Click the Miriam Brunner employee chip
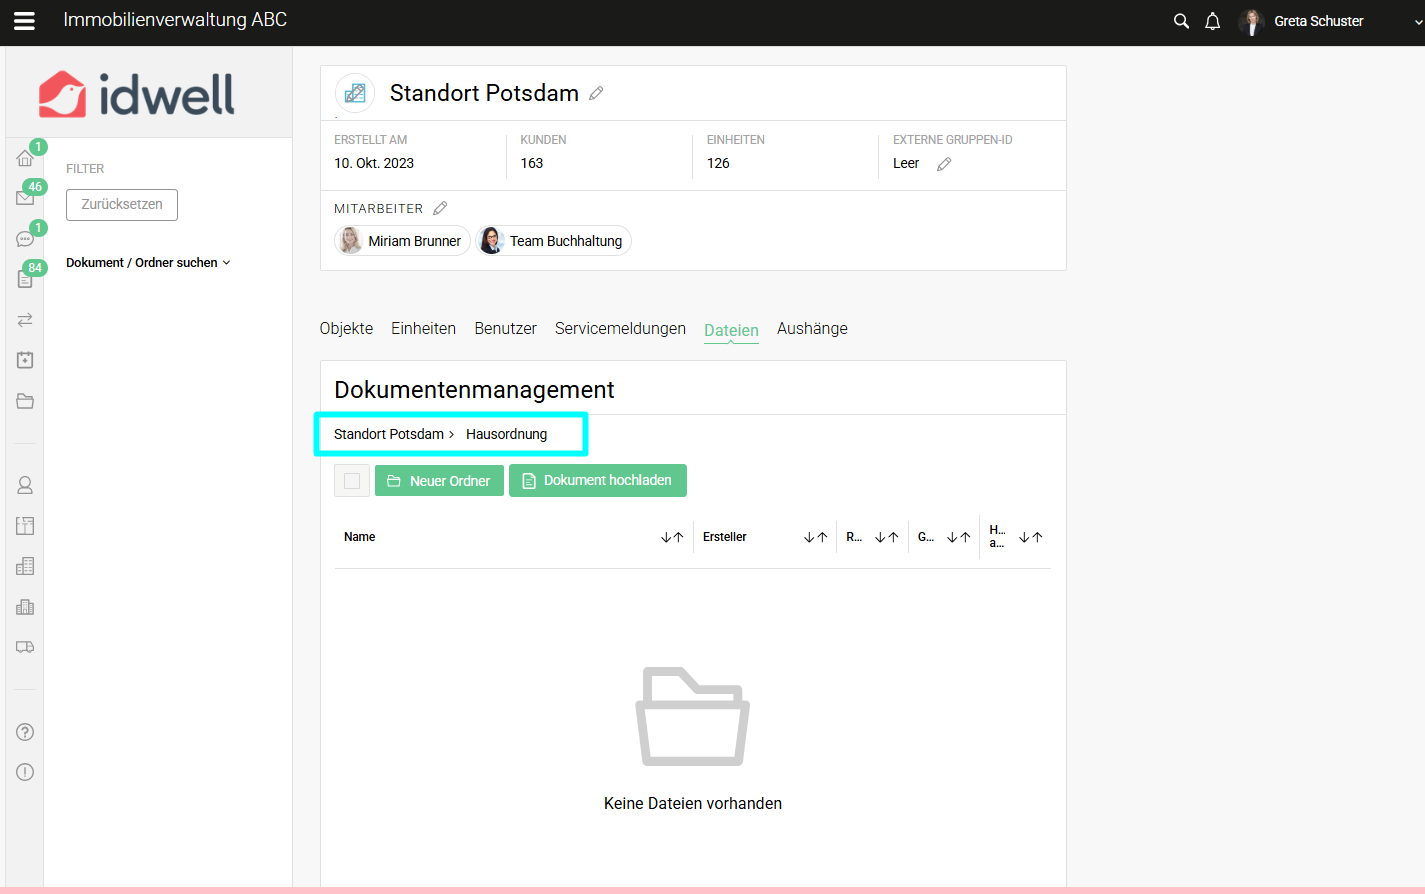Screen dimensions: 1425x894 coord(402,241)
